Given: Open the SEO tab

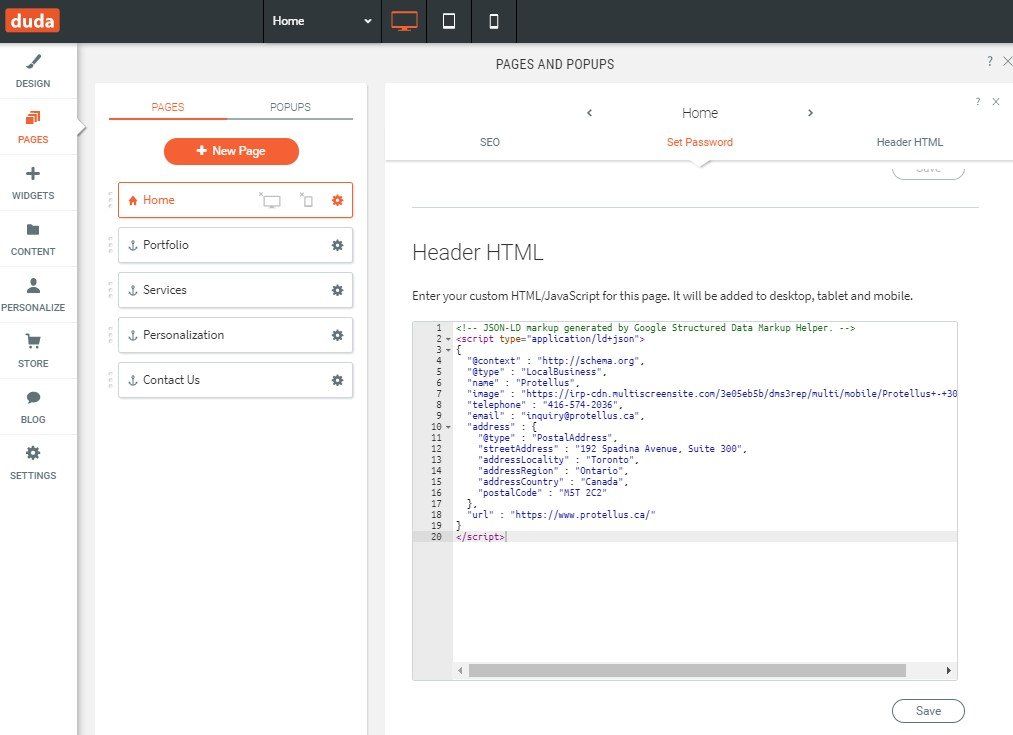Looking at the screenshot, I should click(x=490, y=142).
